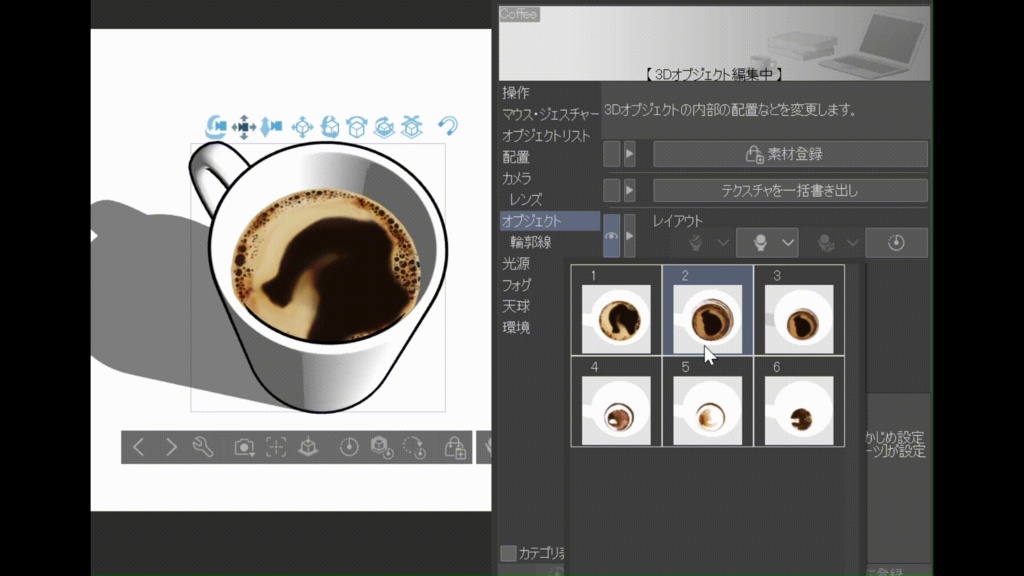Click the reset model scale cube icon
The height and width of the screenshot is (576, 1024).
[x=382, y=447]
